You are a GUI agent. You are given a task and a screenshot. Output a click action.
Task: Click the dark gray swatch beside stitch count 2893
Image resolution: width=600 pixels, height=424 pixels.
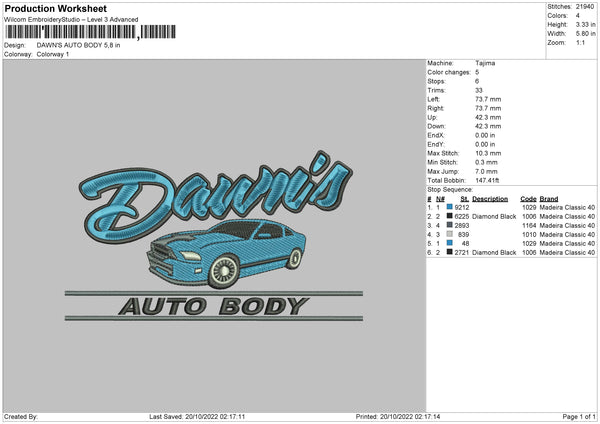point(450,225)
